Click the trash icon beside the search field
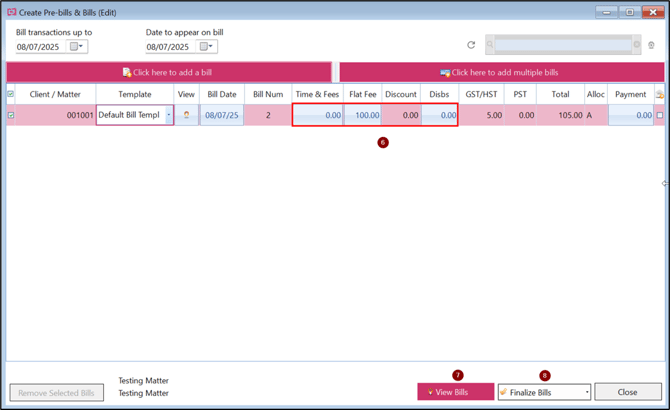 point(651,45)
